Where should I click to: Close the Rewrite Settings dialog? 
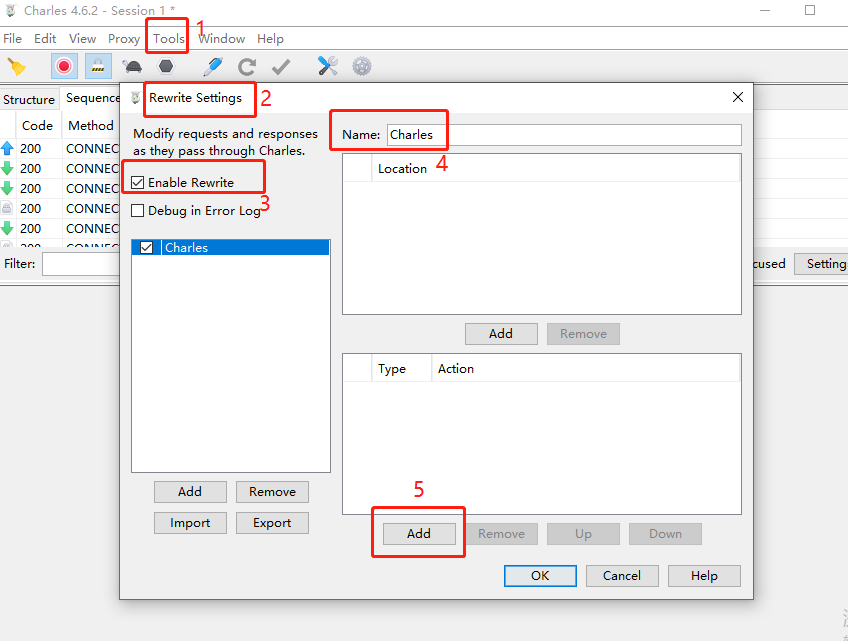pos(738,97)
